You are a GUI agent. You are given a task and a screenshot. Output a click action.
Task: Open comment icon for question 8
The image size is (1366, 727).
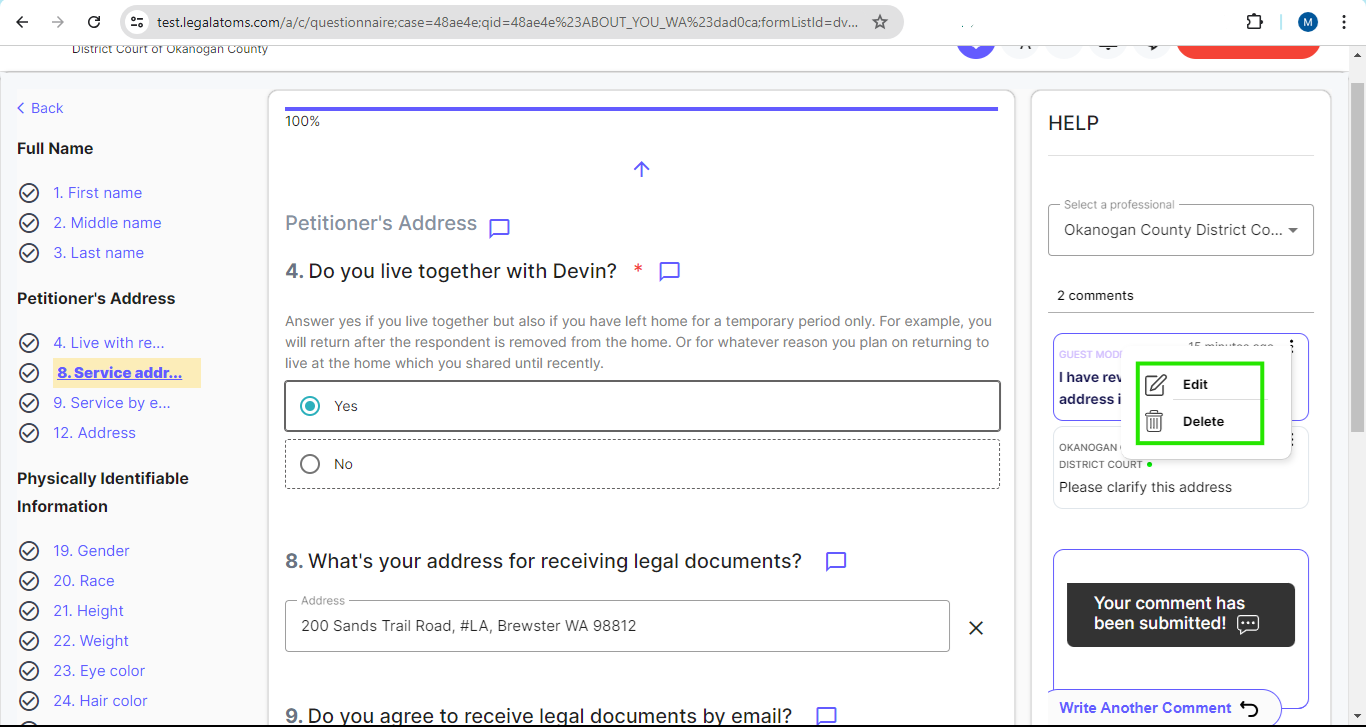point(836,561)
